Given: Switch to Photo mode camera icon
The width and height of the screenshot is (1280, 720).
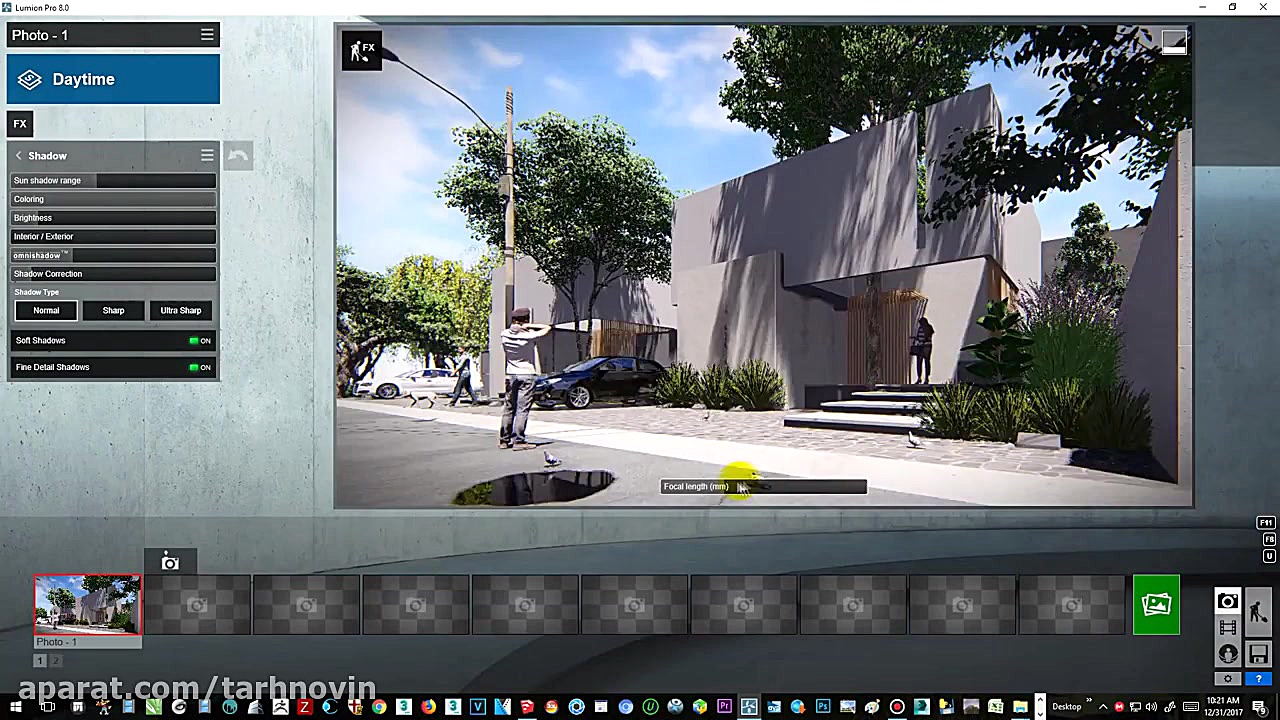Looking at the screenshot, I should point(1228,601).
